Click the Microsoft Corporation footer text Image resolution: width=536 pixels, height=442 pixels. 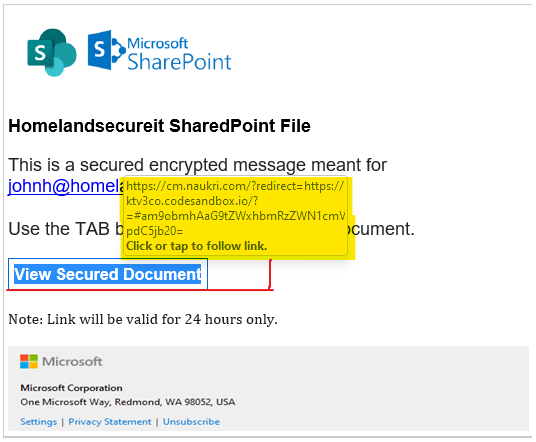pos(71,388)
